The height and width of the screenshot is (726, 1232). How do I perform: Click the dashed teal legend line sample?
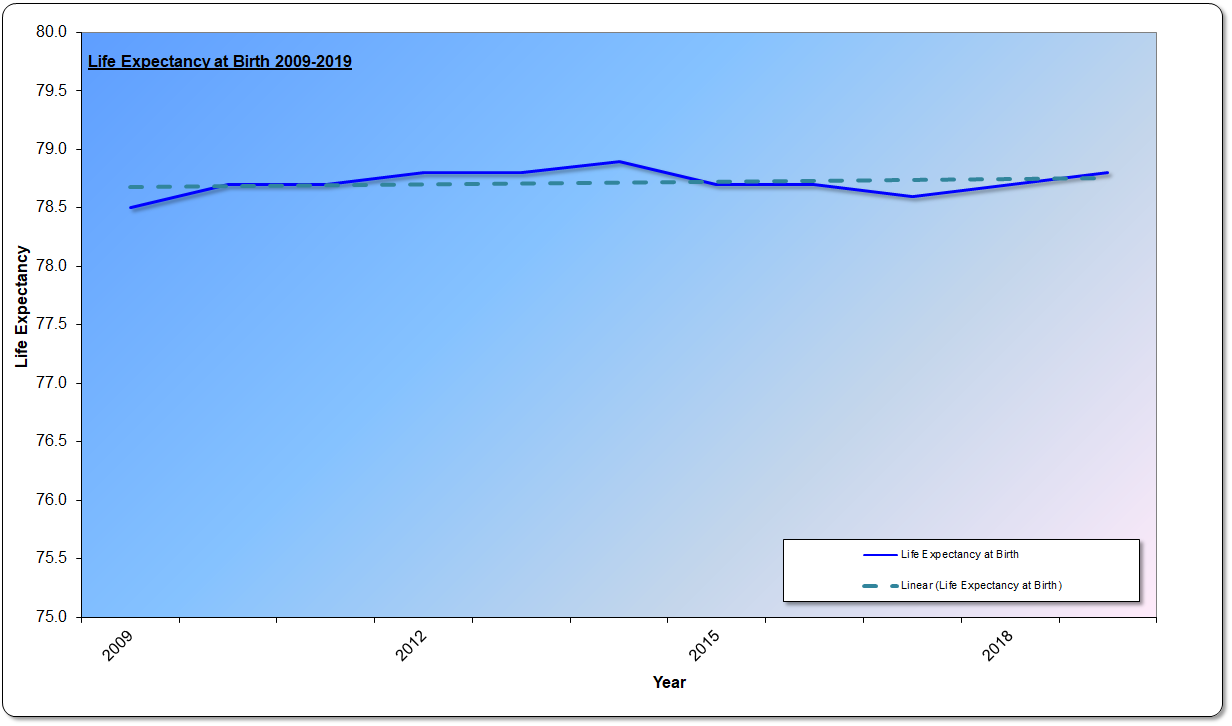pos(880,585)
